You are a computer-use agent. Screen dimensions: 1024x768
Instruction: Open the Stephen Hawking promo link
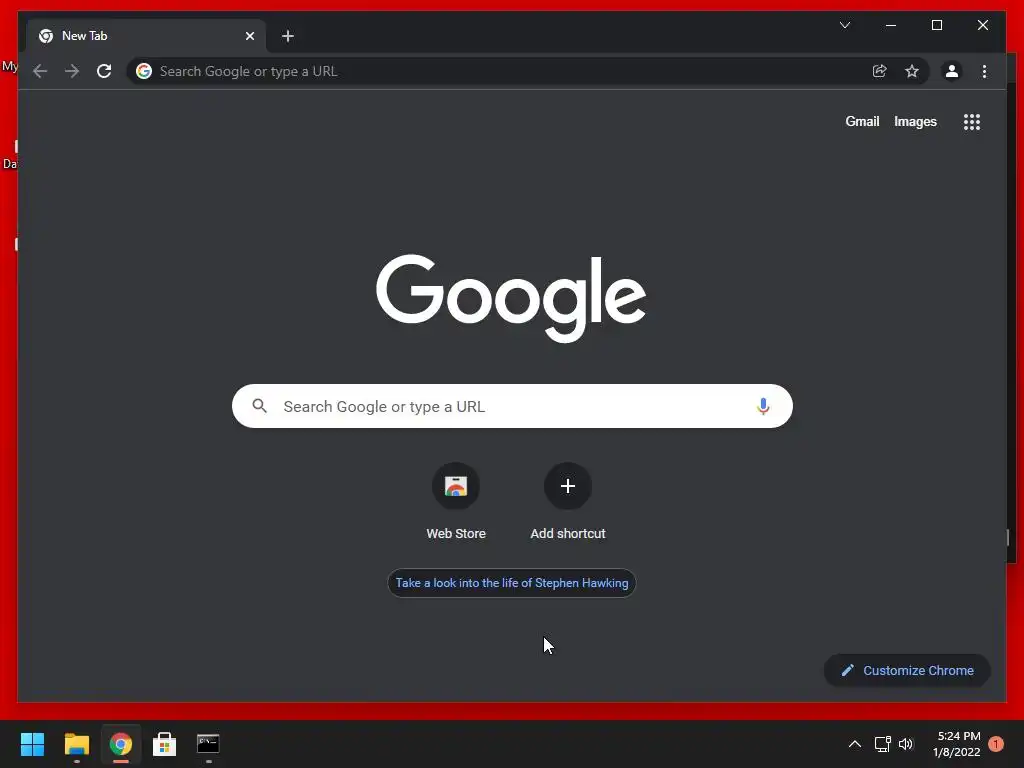coord(511,583)
